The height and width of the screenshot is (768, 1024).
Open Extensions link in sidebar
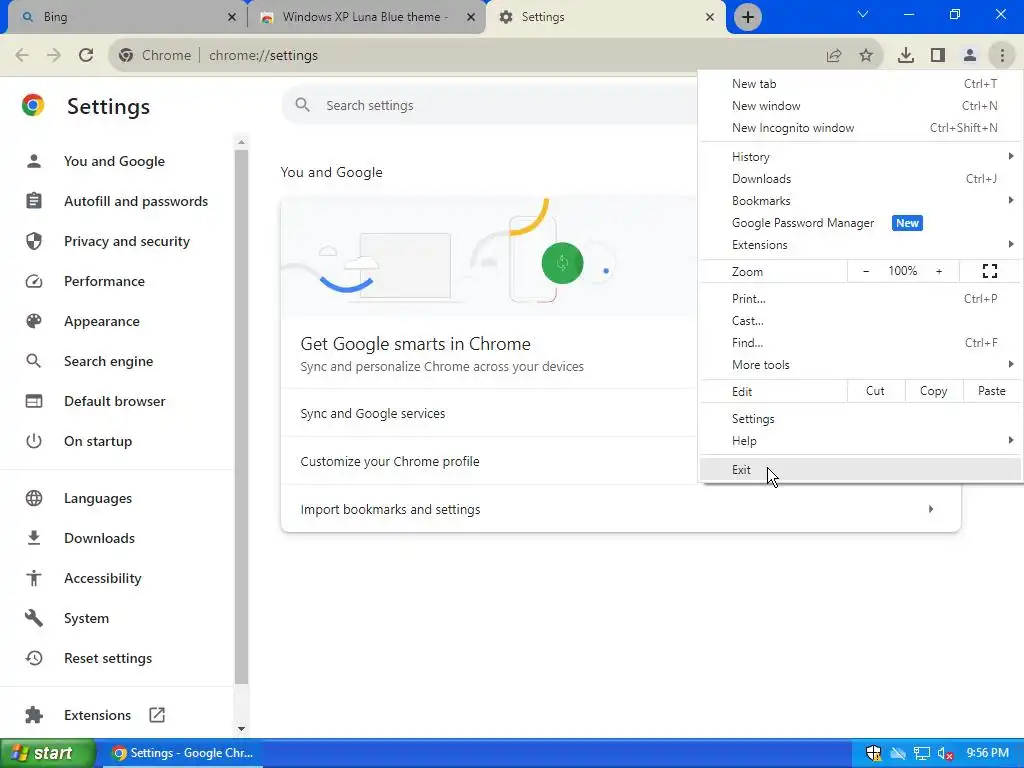click(97, 715)
